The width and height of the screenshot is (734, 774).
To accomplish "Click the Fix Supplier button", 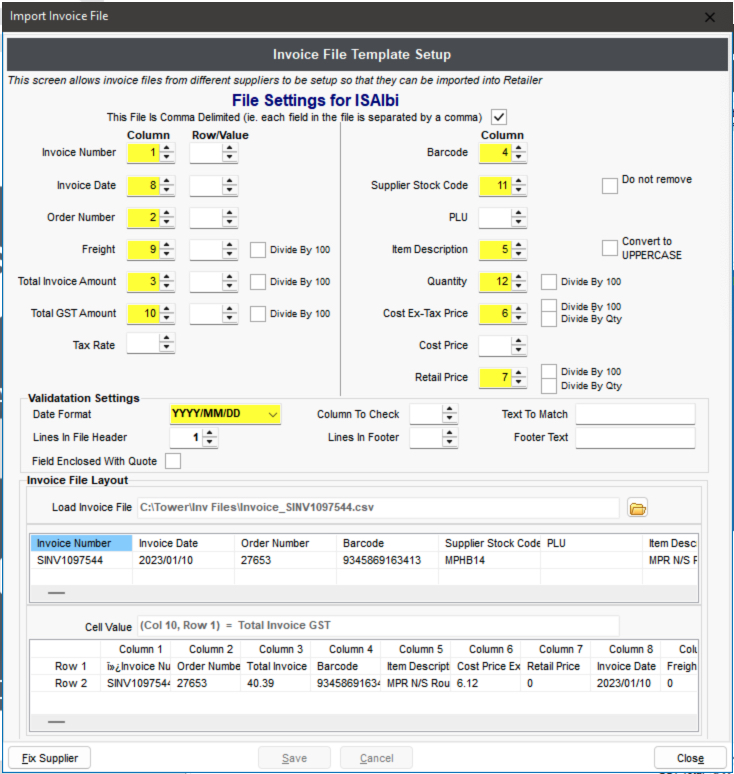I will 49,758.
